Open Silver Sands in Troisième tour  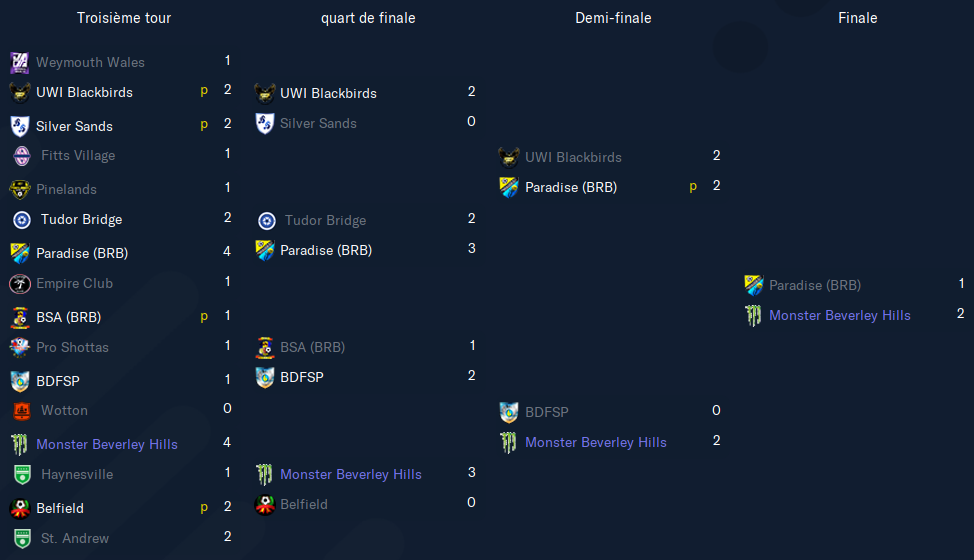75,127
